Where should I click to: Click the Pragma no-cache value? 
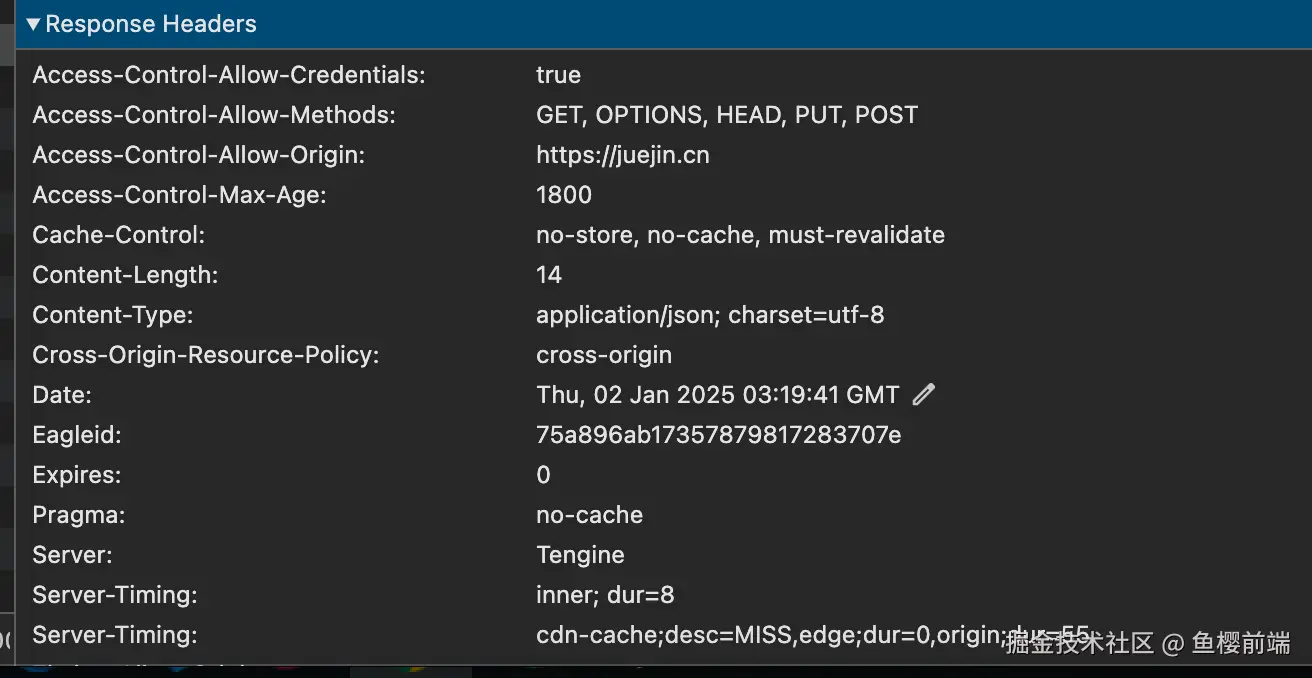click(589, 515)
